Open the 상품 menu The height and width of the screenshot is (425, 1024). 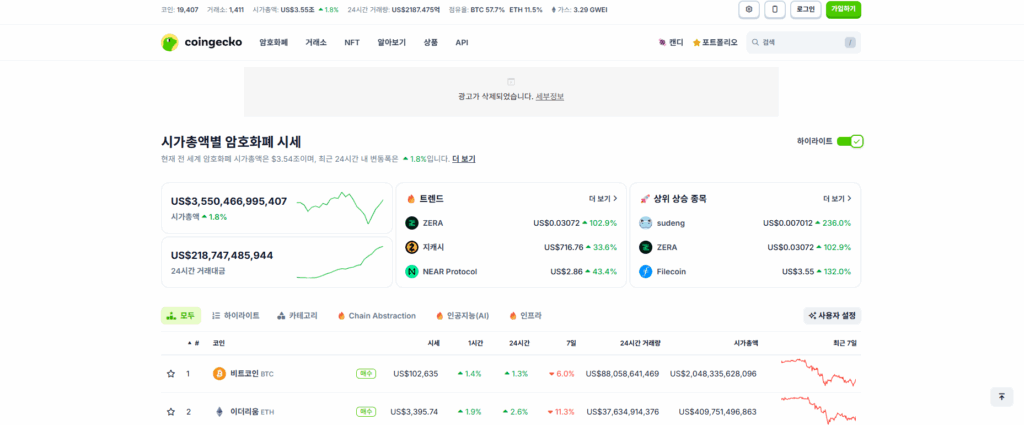[430, 42]
